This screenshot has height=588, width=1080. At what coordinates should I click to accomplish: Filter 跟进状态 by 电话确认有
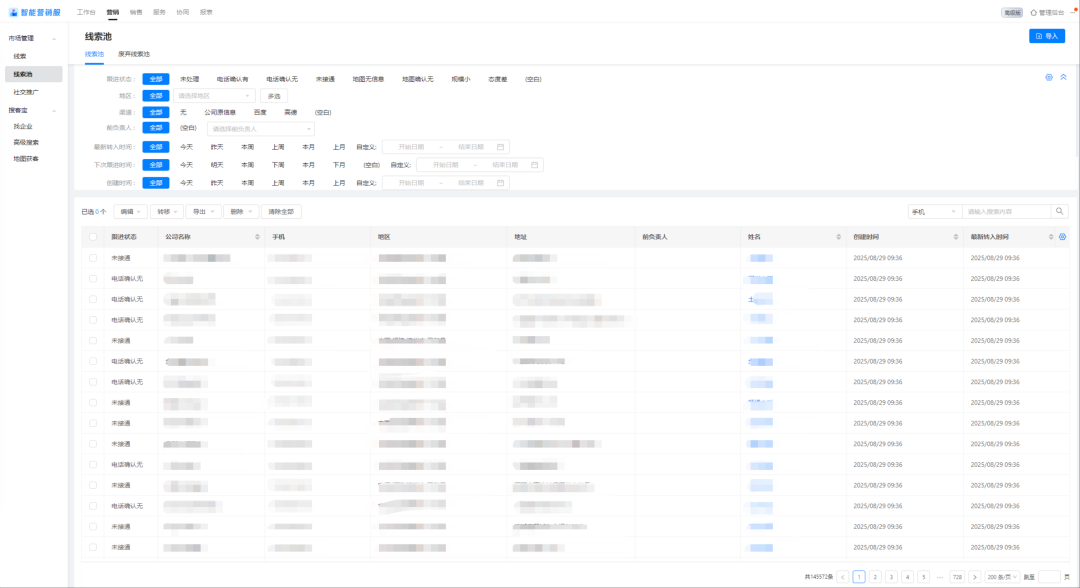point(232,79)
